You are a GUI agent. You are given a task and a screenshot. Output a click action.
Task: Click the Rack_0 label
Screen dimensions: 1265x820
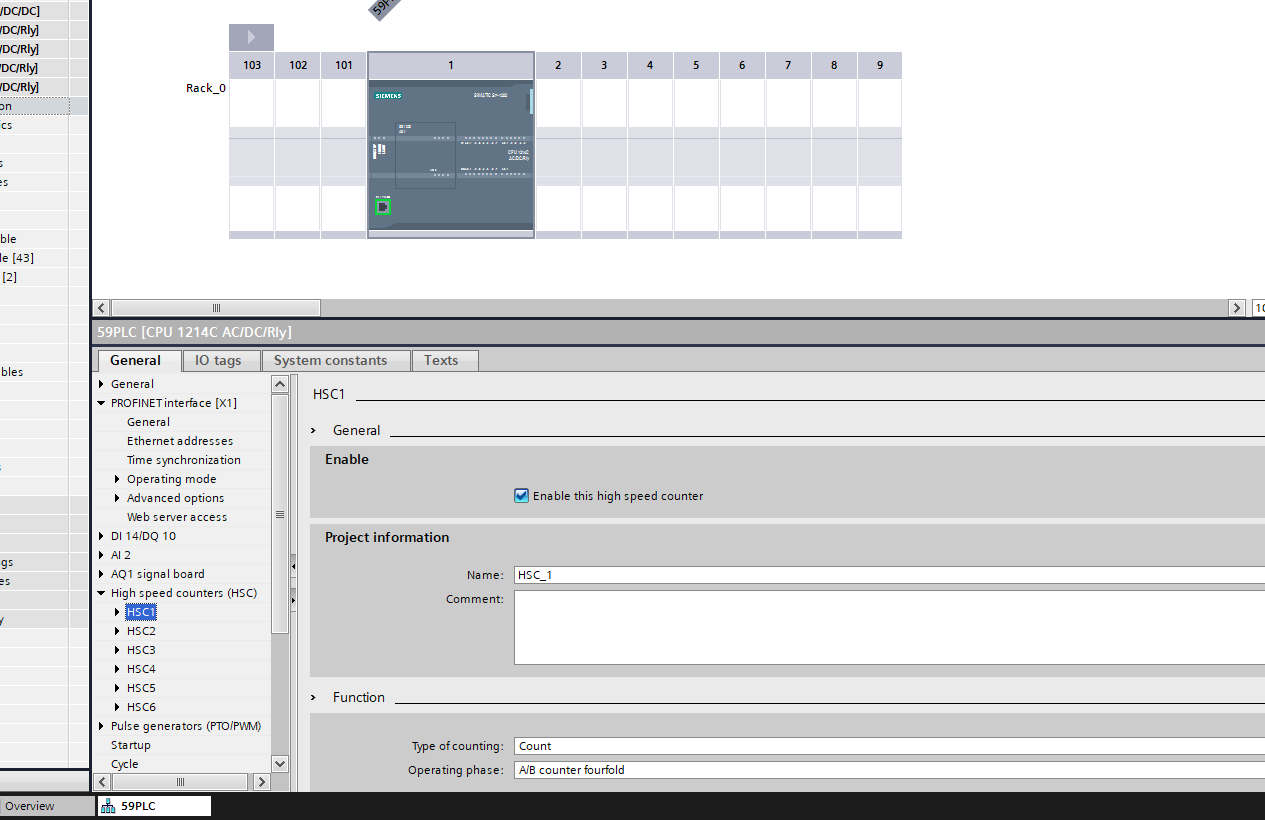point(206,88)
